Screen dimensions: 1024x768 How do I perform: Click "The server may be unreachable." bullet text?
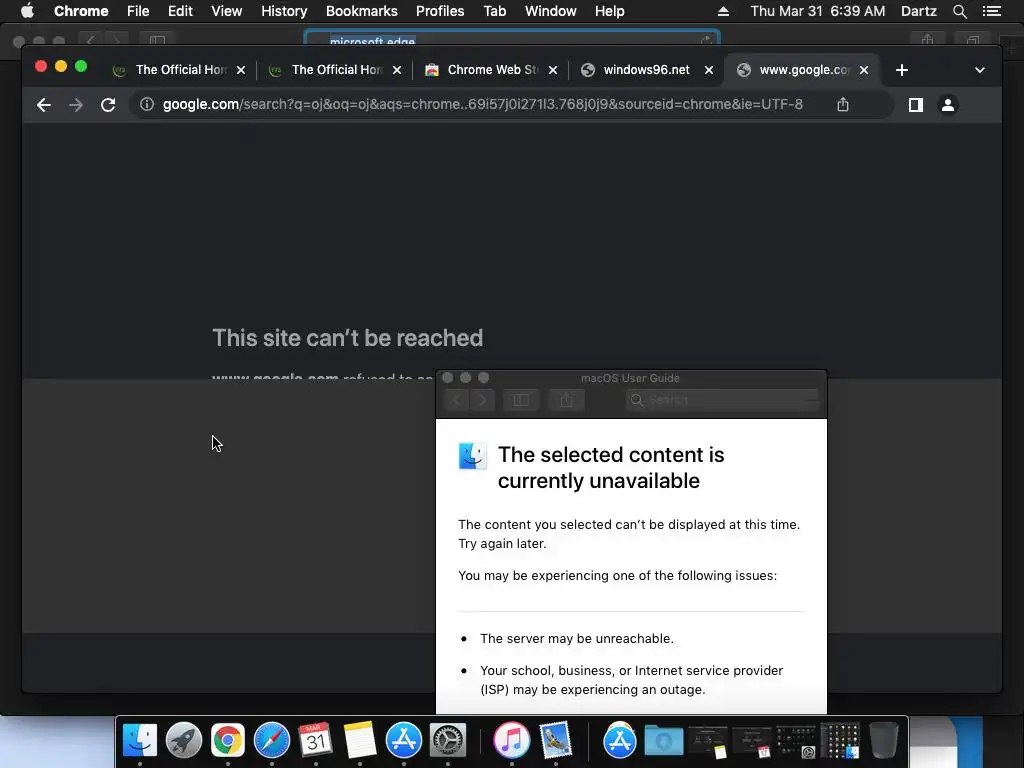pos(577,638)
